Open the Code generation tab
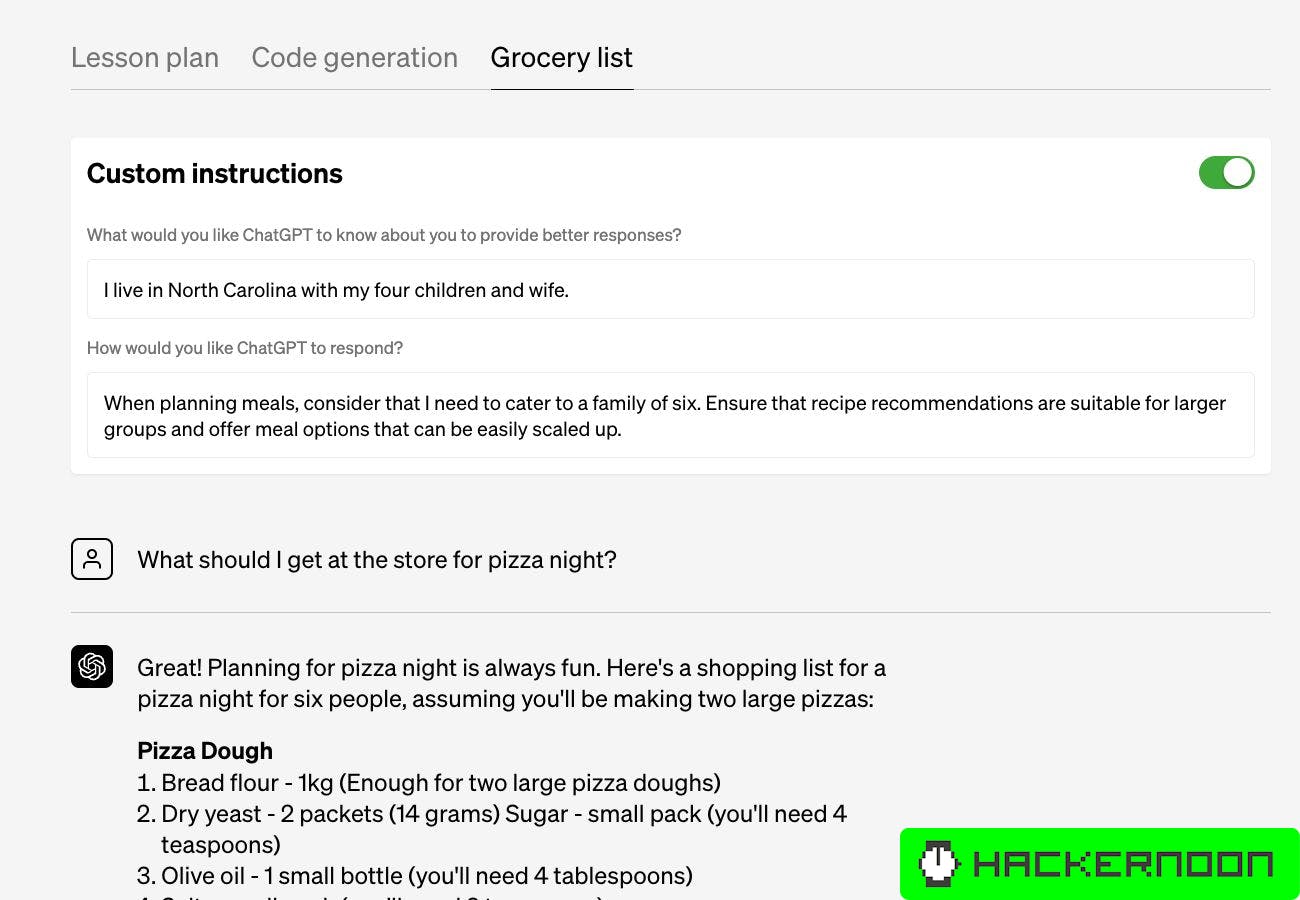The height and width of the screenshot is (900, 1300). 354,57
